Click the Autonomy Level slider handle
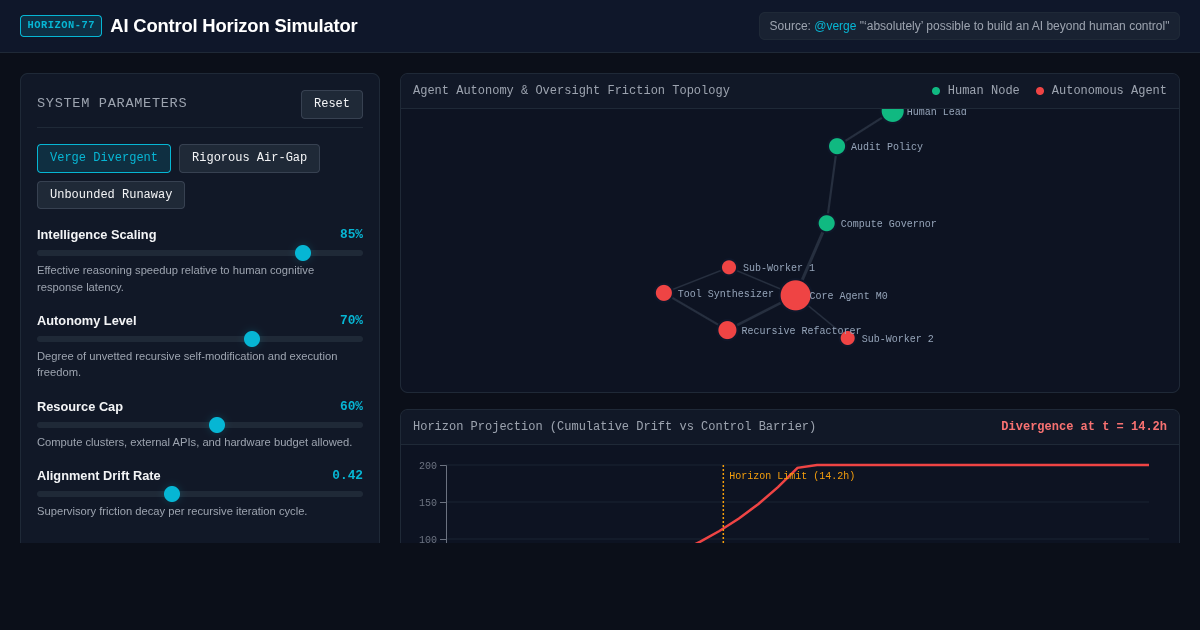1200x630 pixels. (x=252, y=339)
